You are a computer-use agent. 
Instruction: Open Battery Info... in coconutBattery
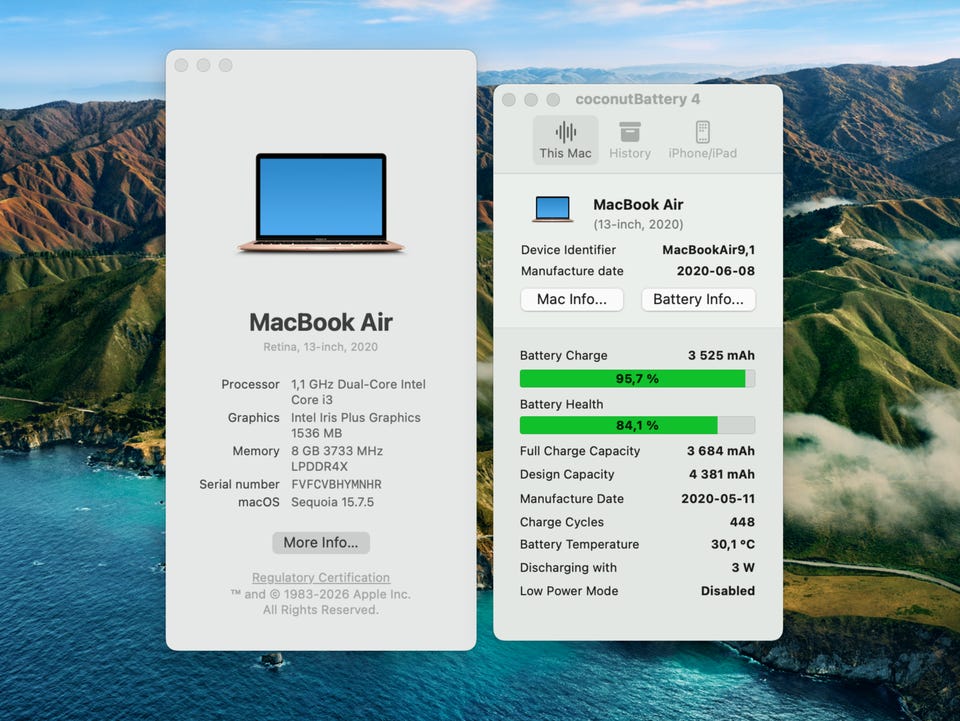coord(698,299)
